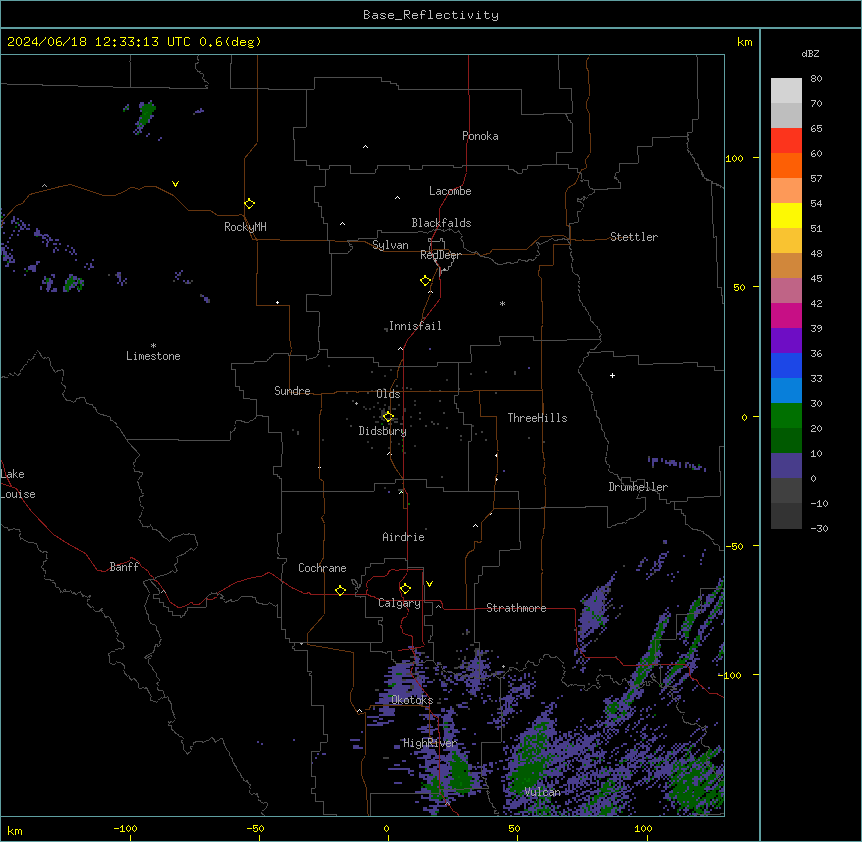The width and height of the screenshot is (862, 842).
Task: Click the Innisfail map label
Action: point(415,326)
